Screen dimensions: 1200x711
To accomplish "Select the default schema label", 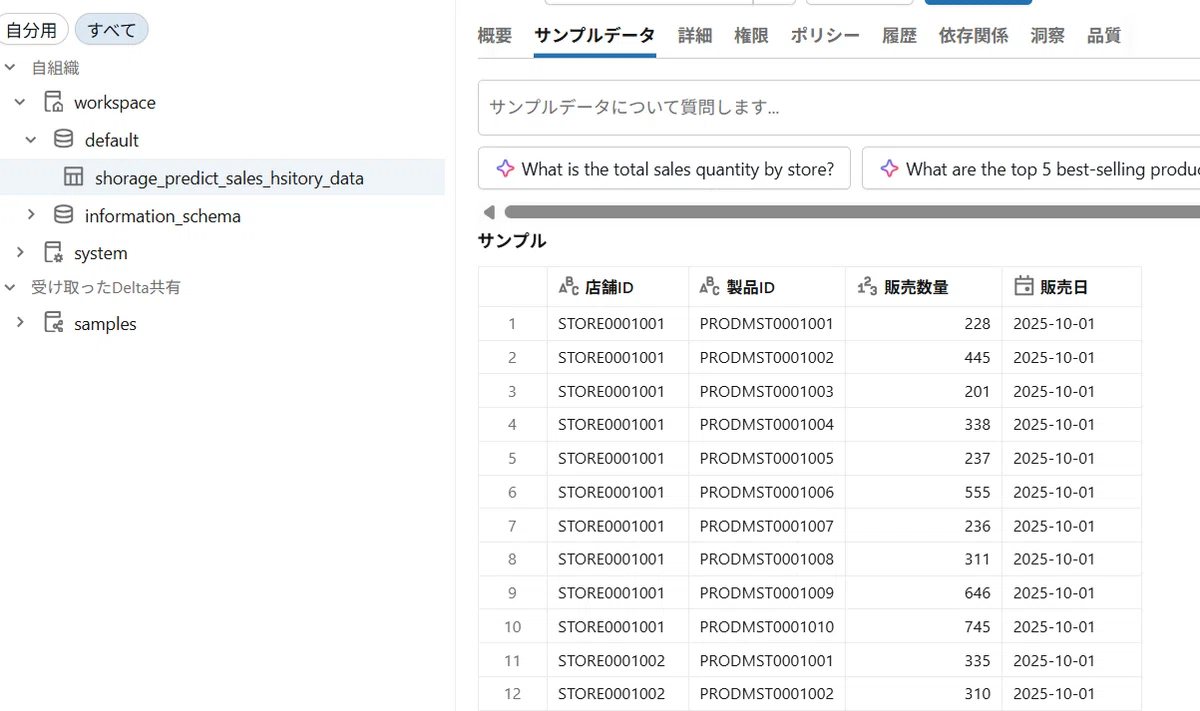I will click(112, 141).
